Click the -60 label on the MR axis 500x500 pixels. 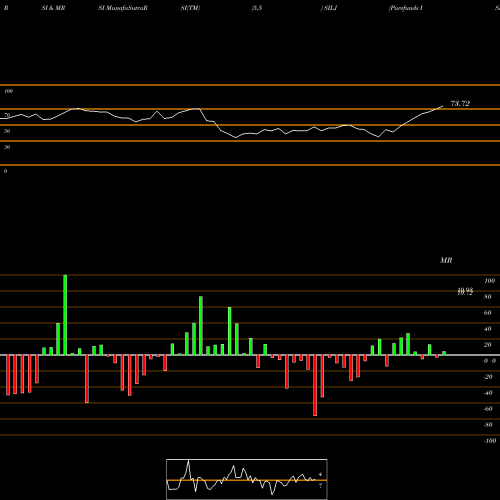[488, 409]
